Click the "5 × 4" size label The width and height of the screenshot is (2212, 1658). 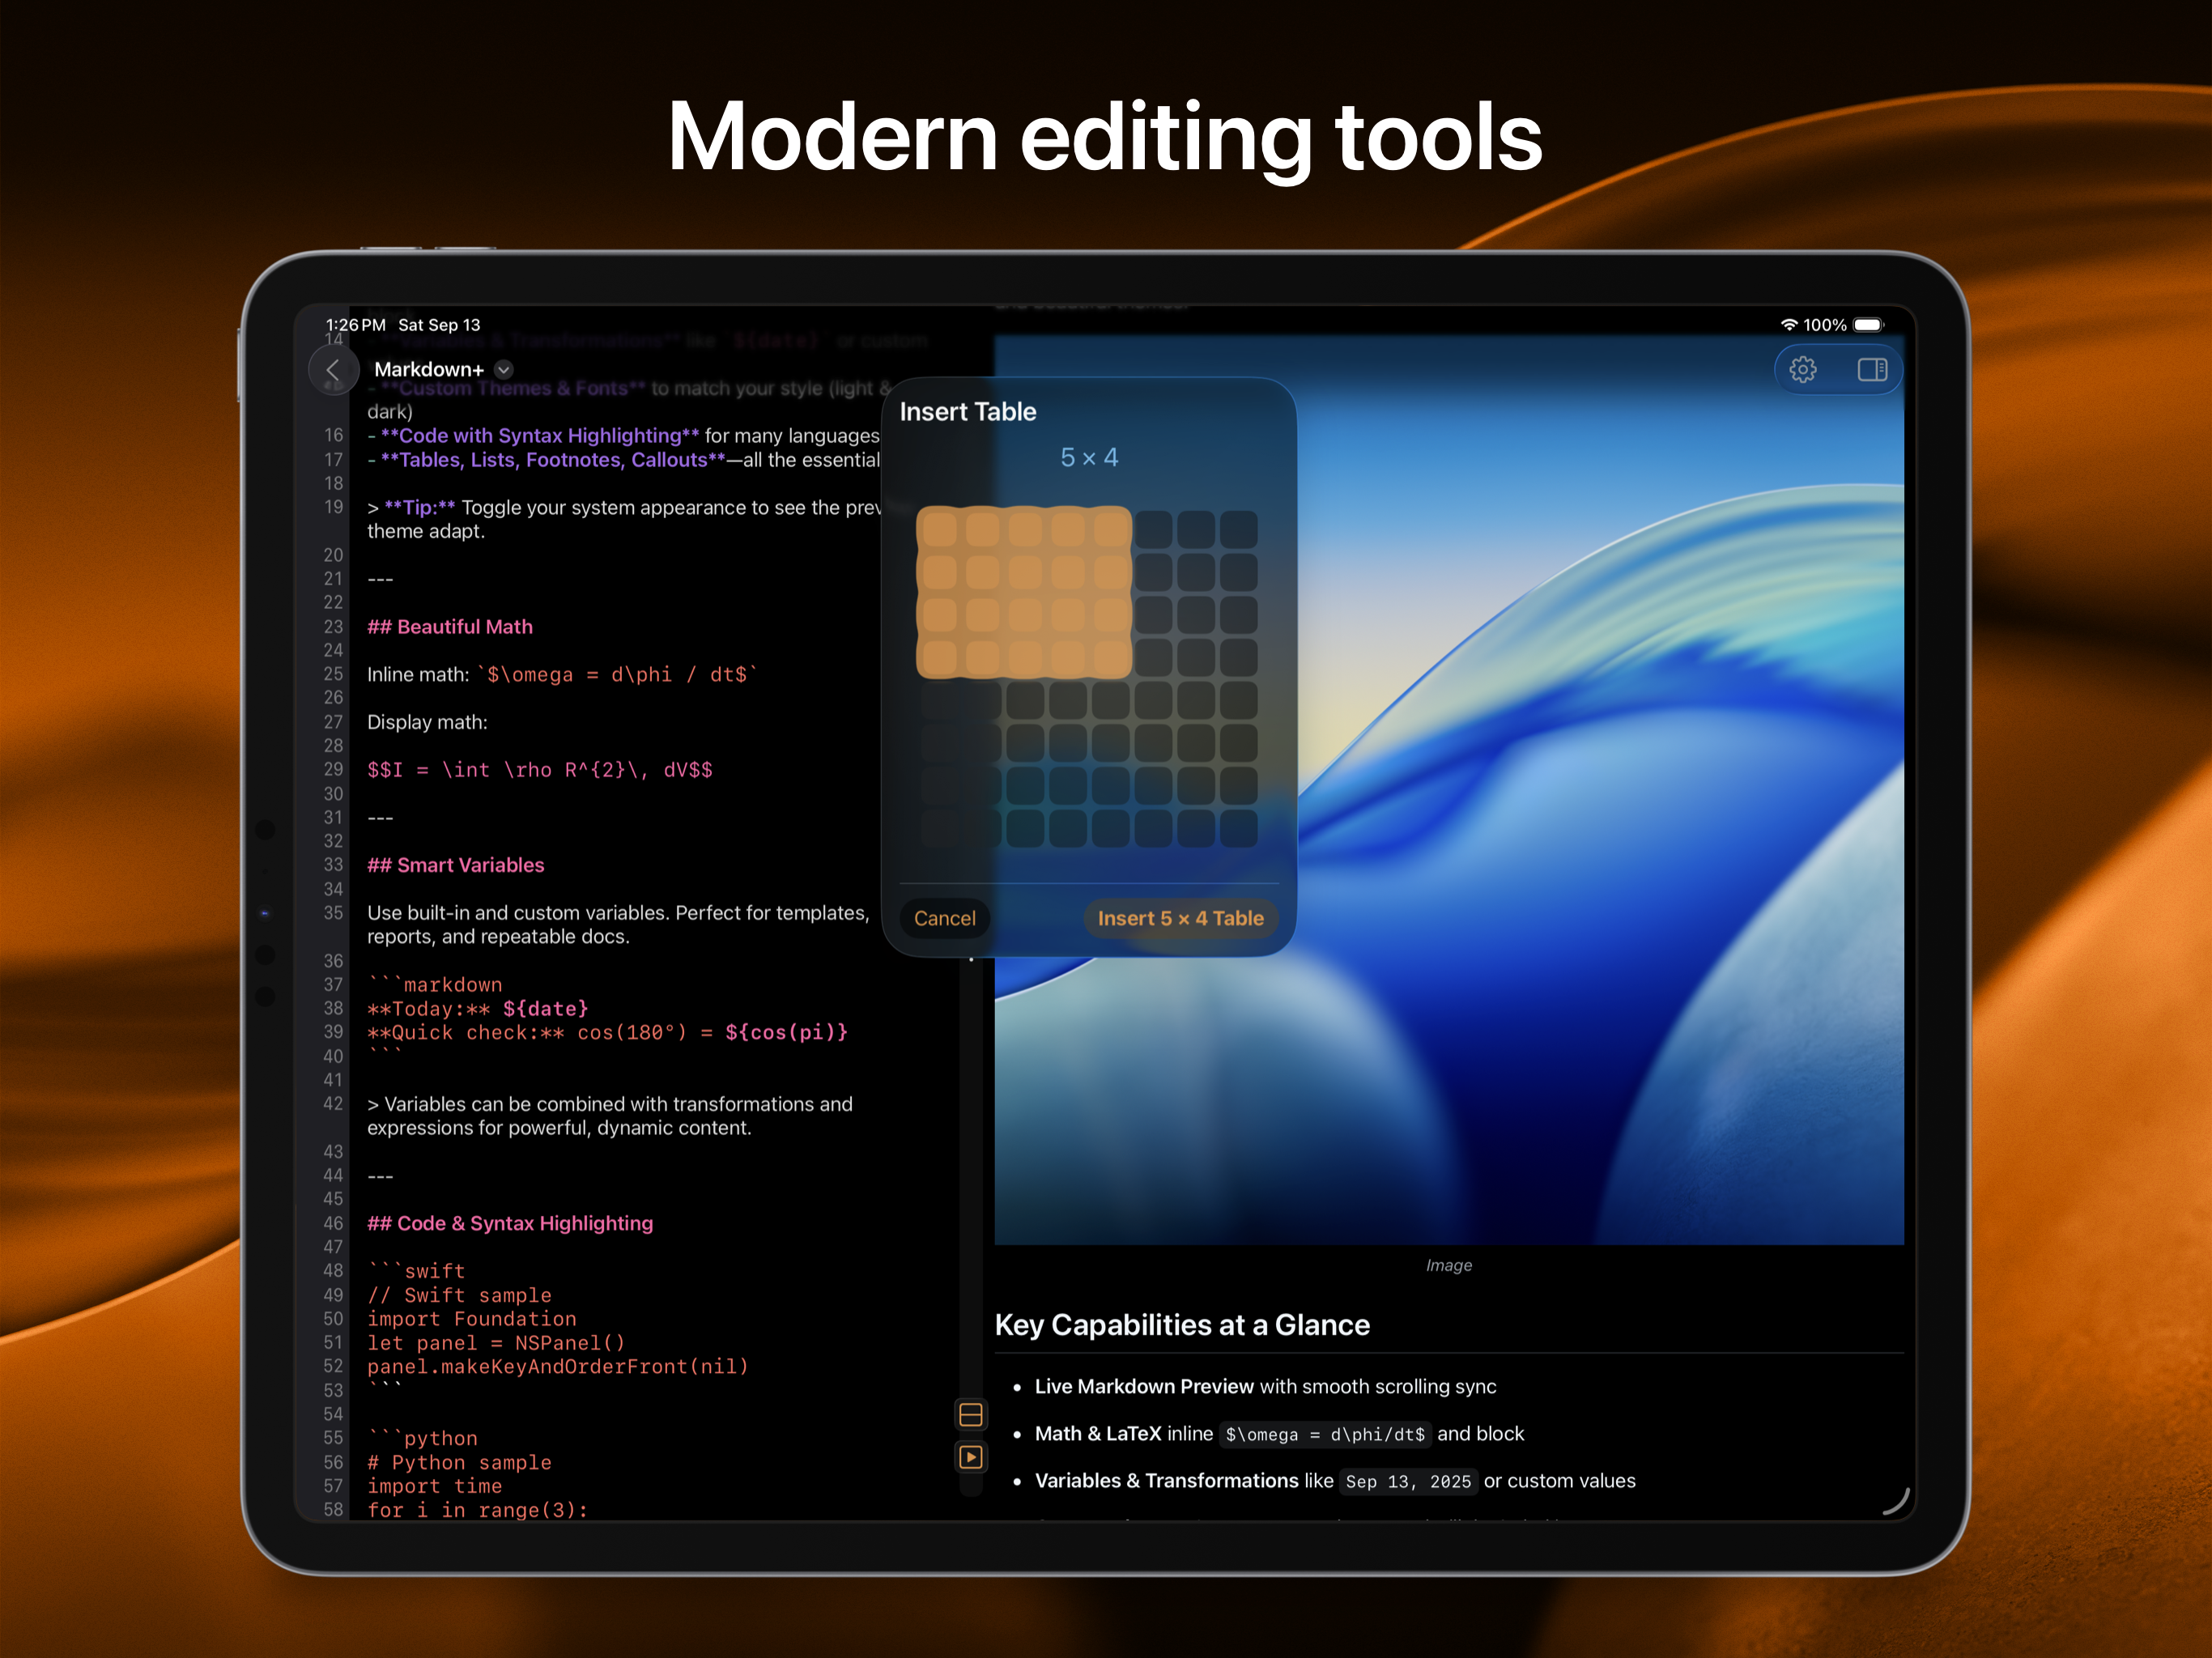tap(1089, 457)
